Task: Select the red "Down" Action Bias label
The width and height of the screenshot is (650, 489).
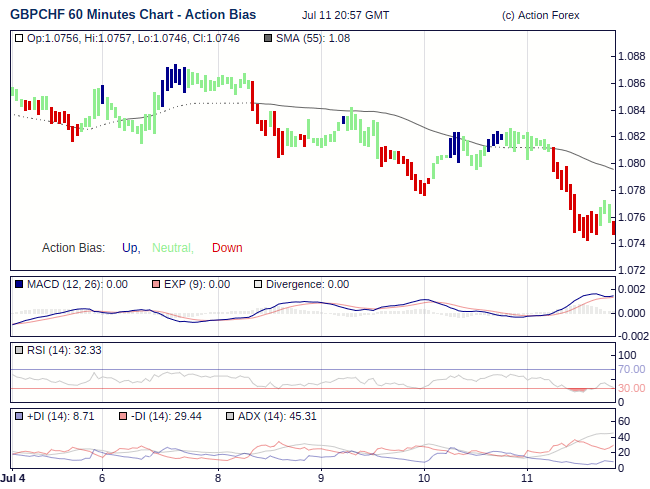Action: coord(227,248)
